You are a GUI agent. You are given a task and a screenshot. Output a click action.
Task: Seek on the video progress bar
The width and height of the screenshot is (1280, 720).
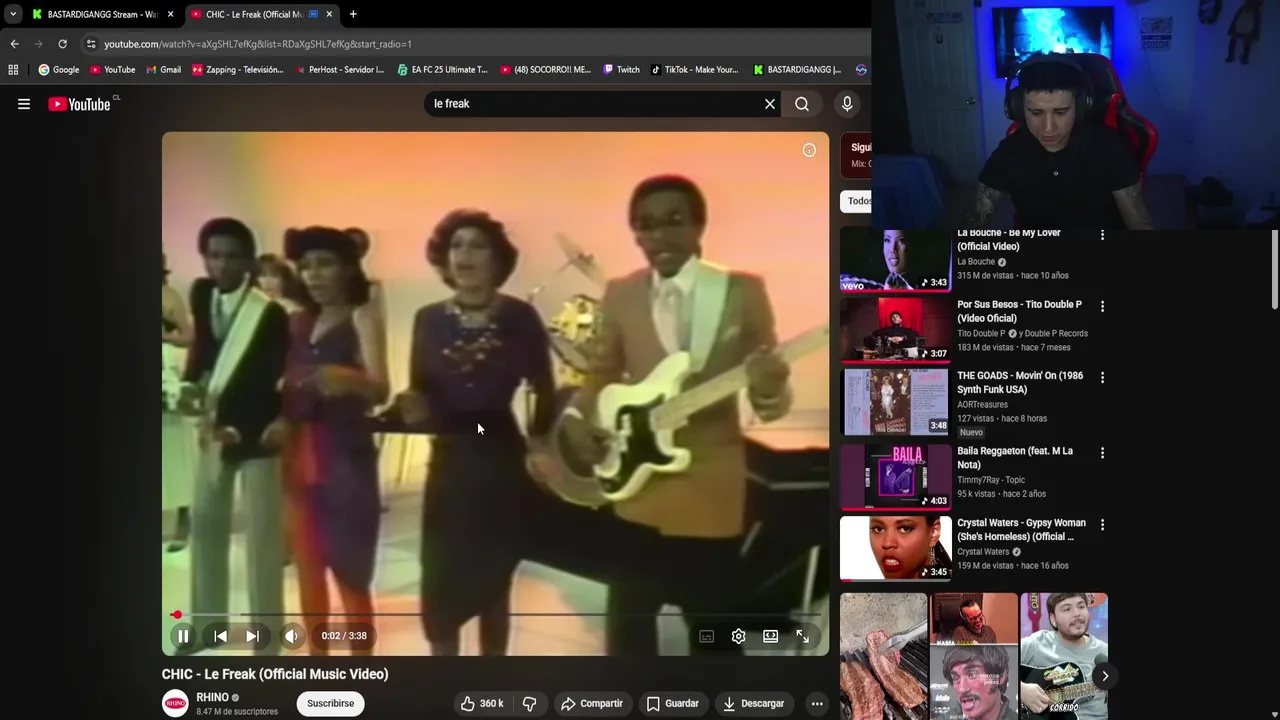coord(495,615)
